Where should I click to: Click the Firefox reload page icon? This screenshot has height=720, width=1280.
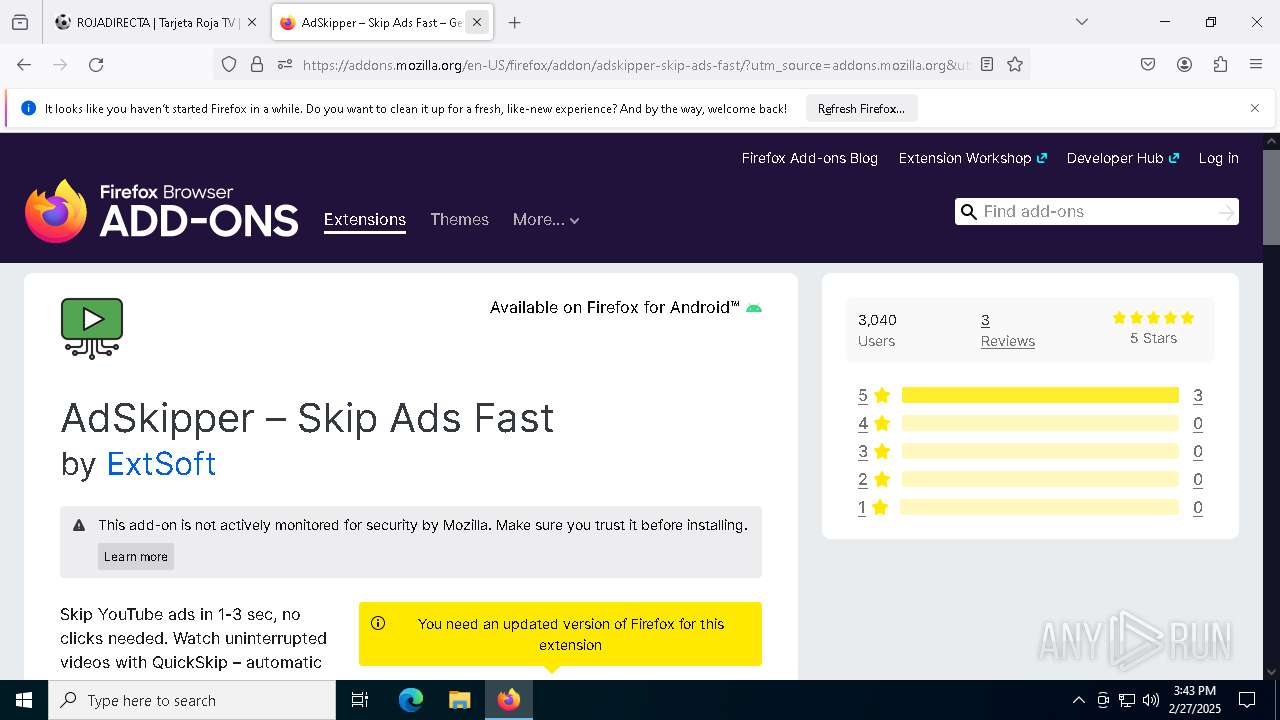(x=96, y=65)
